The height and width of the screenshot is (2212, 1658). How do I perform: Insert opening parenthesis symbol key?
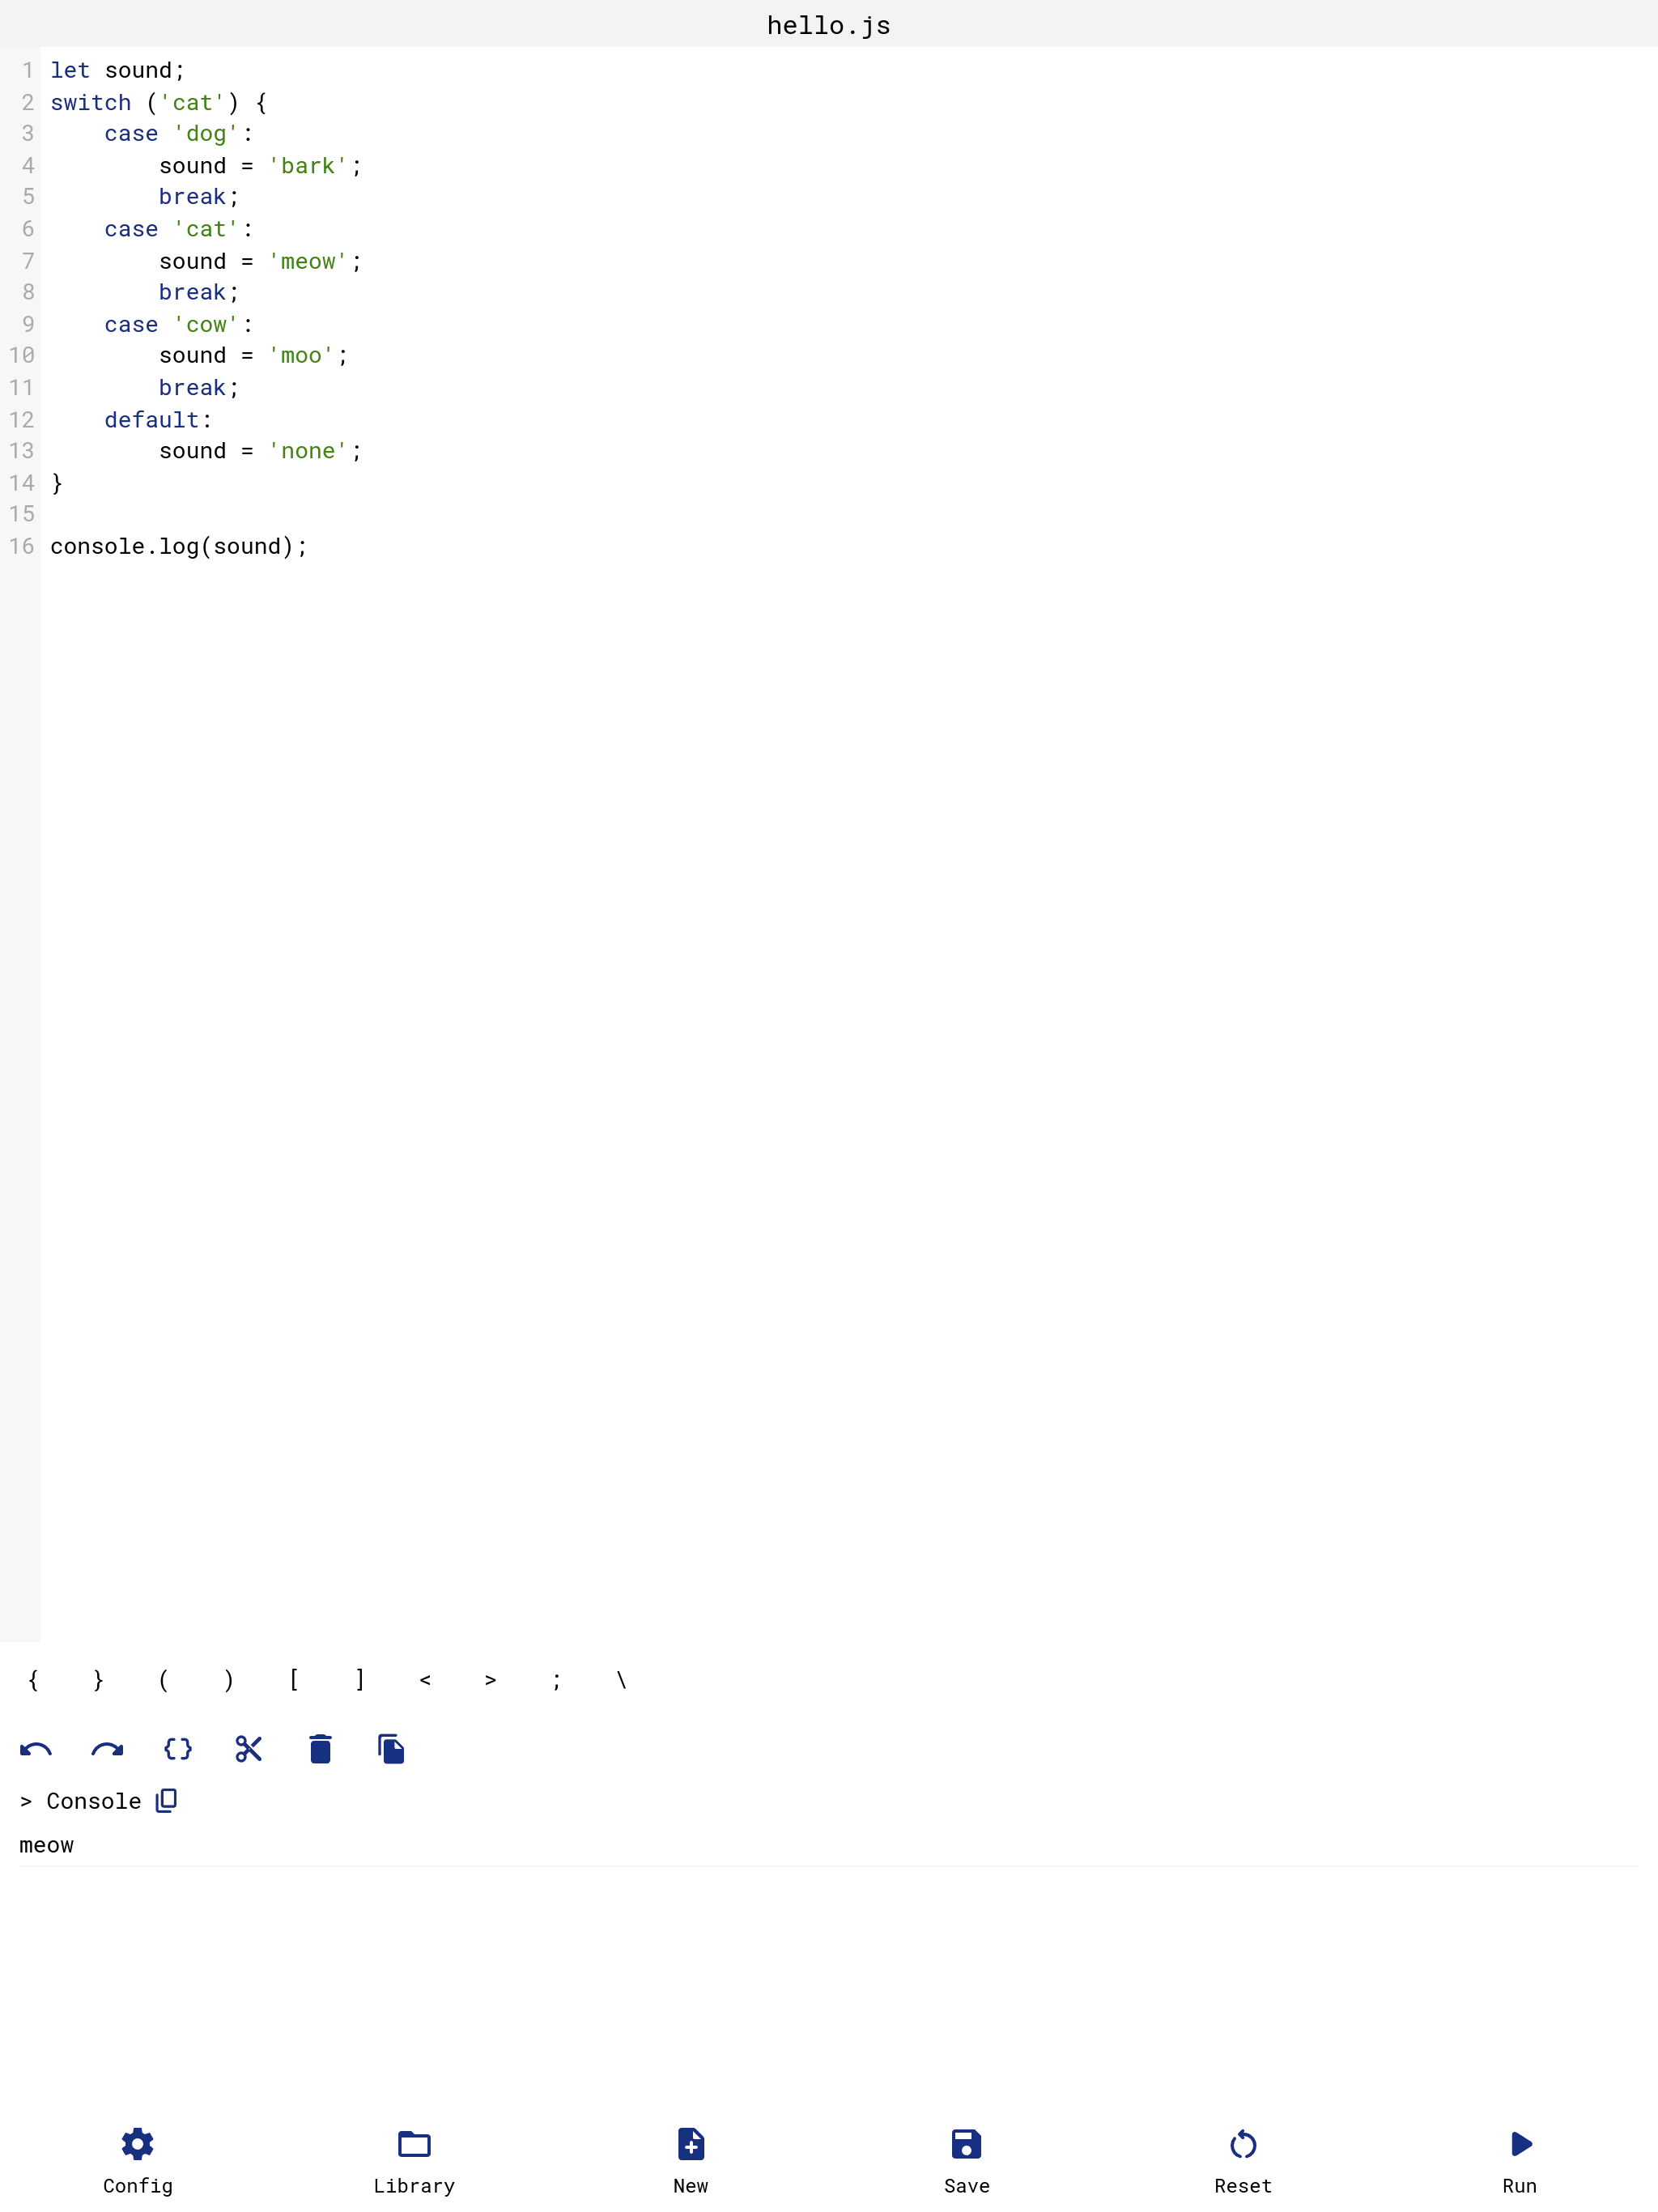pos(163,1680)
